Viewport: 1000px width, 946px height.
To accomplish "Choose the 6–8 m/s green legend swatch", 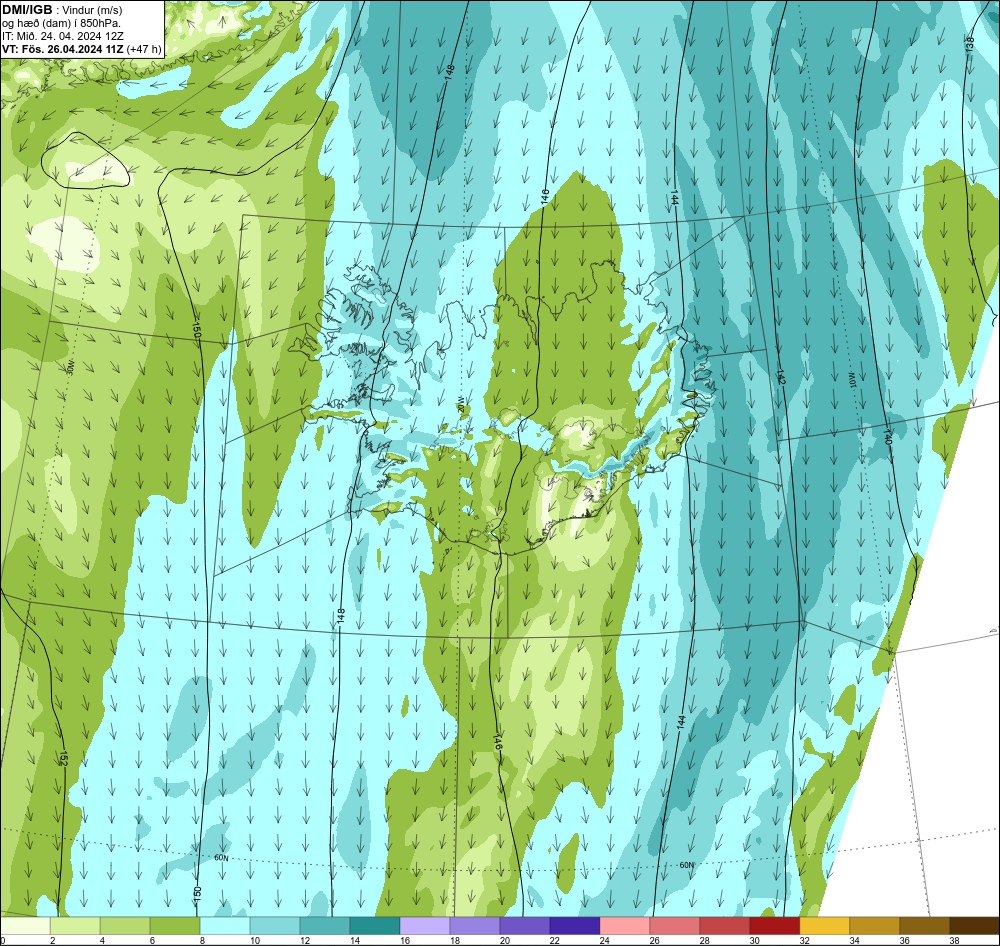I will 175,925.
